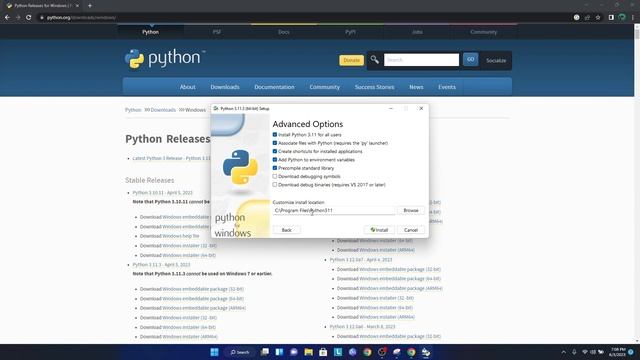The width and height of the screenshot is (640, 360).
Task: Open the network and volume tray icons
Action: point(593,352)
